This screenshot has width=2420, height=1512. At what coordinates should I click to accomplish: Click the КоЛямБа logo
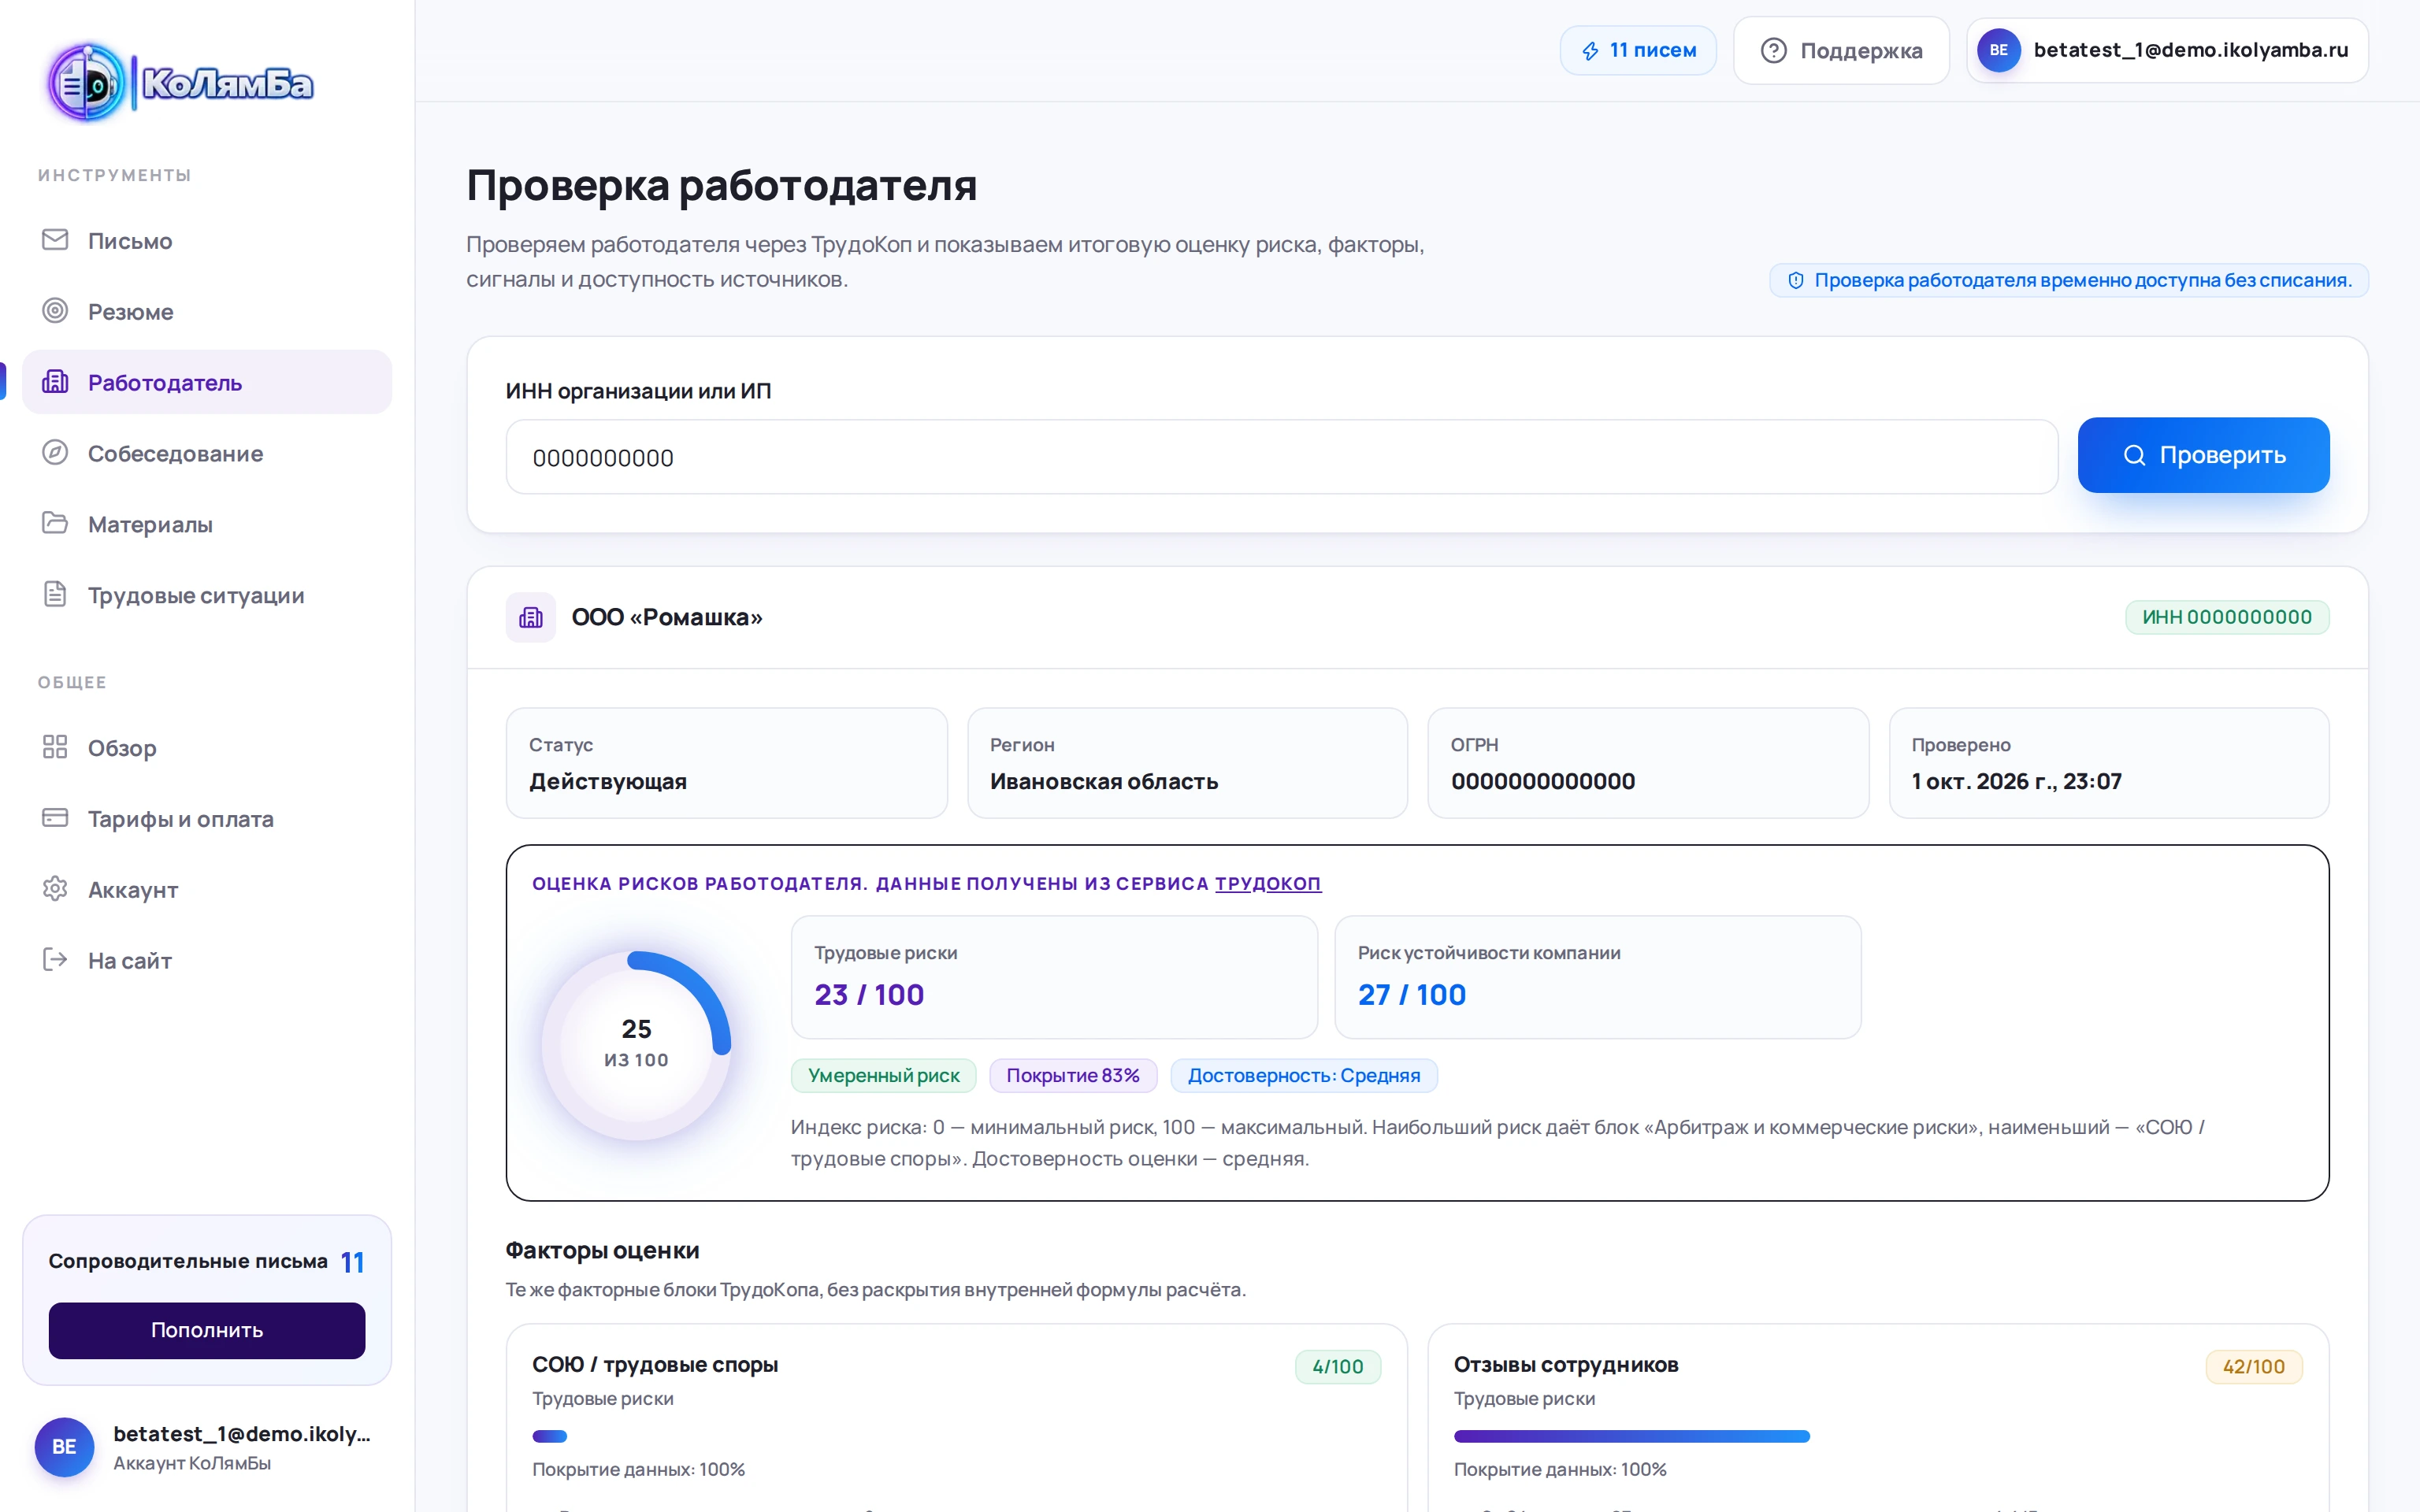click(x=180, y=83)
